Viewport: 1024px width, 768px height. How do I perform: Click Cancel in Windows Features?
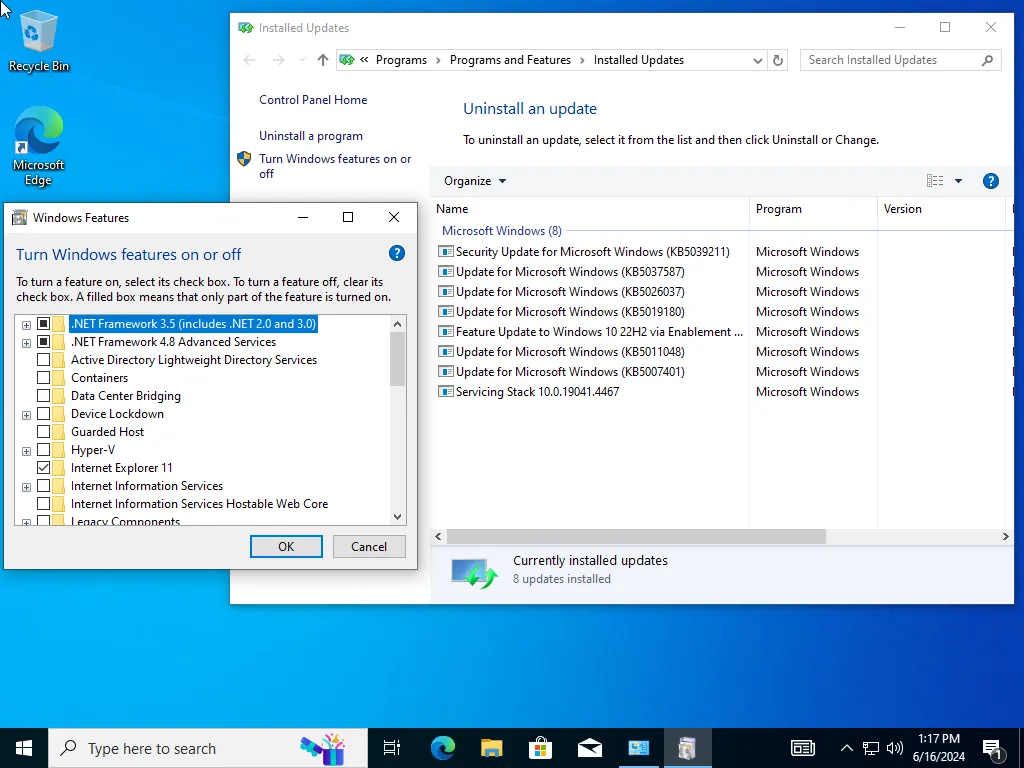click(369, 547)
